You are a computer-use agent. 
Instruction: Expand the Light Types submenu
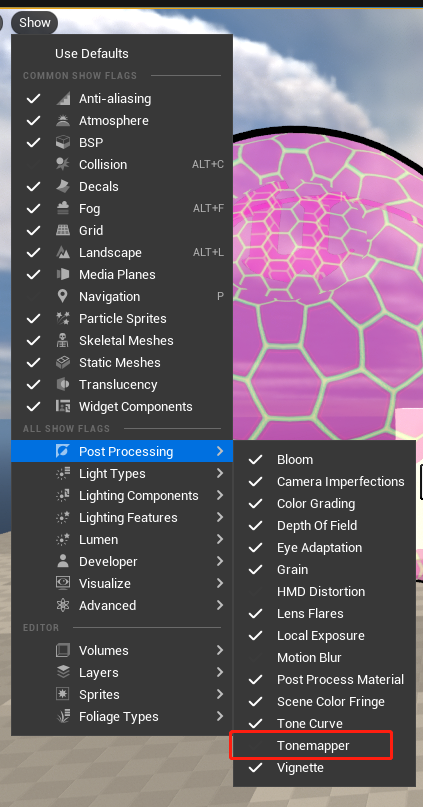(122, 473)
